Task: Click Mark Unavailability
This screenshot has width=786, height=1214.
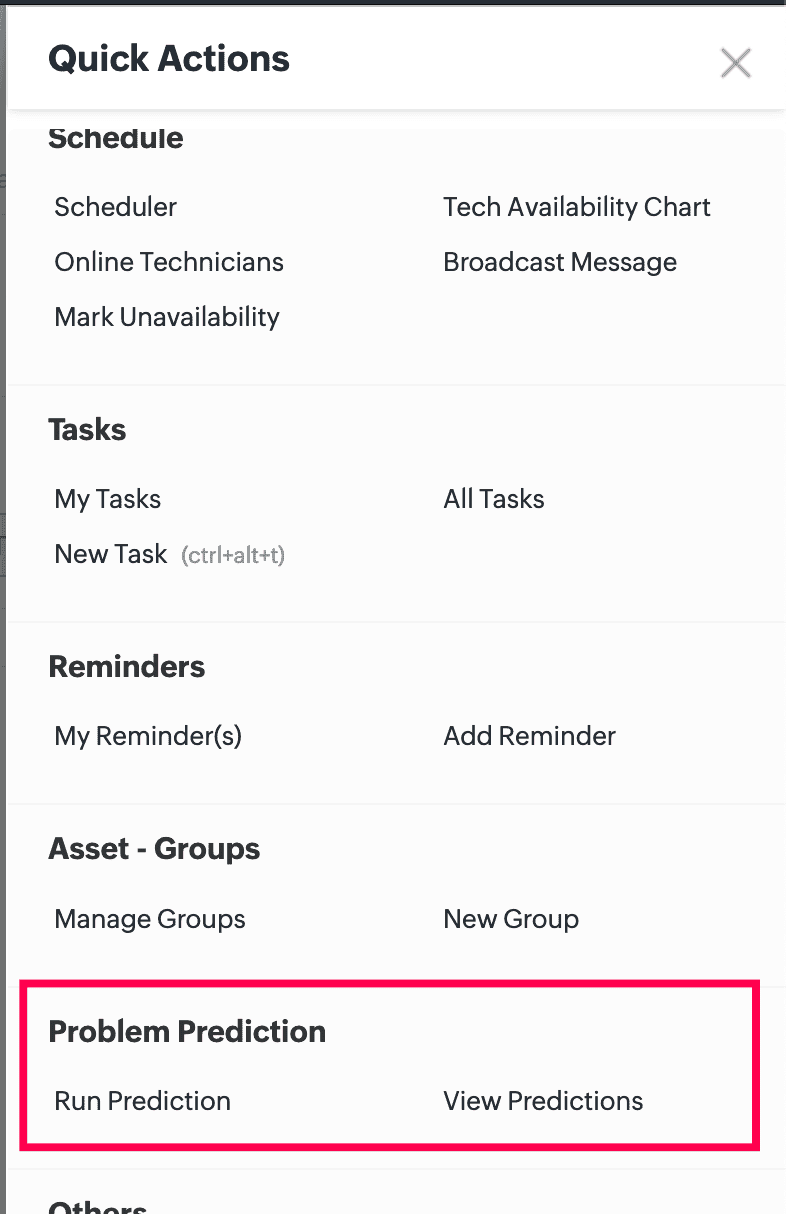Action: [x=167, y=317]
